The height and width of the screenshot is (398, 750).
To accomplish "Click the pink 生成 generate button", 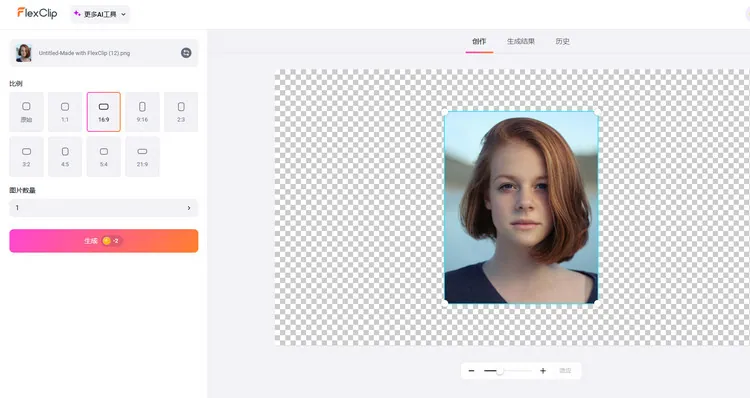I will (x=104, y=241).
